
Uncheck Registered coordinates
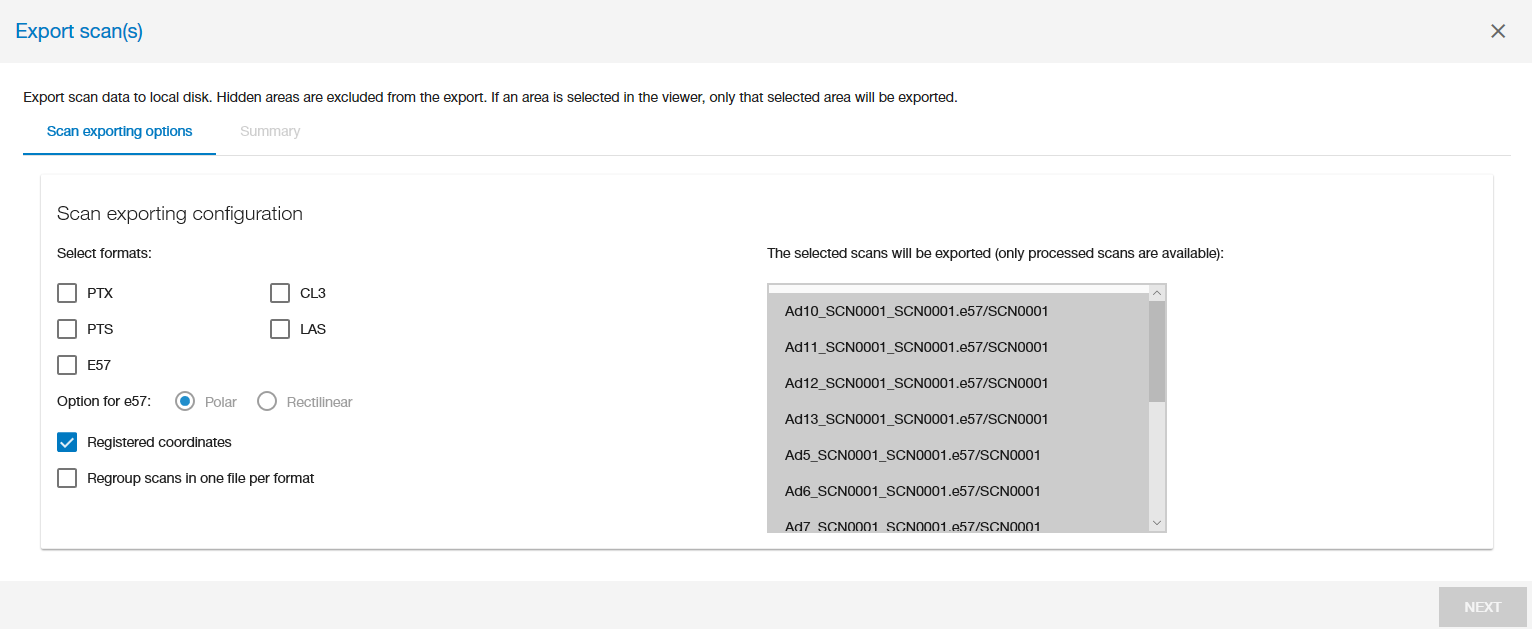[67, 442]
